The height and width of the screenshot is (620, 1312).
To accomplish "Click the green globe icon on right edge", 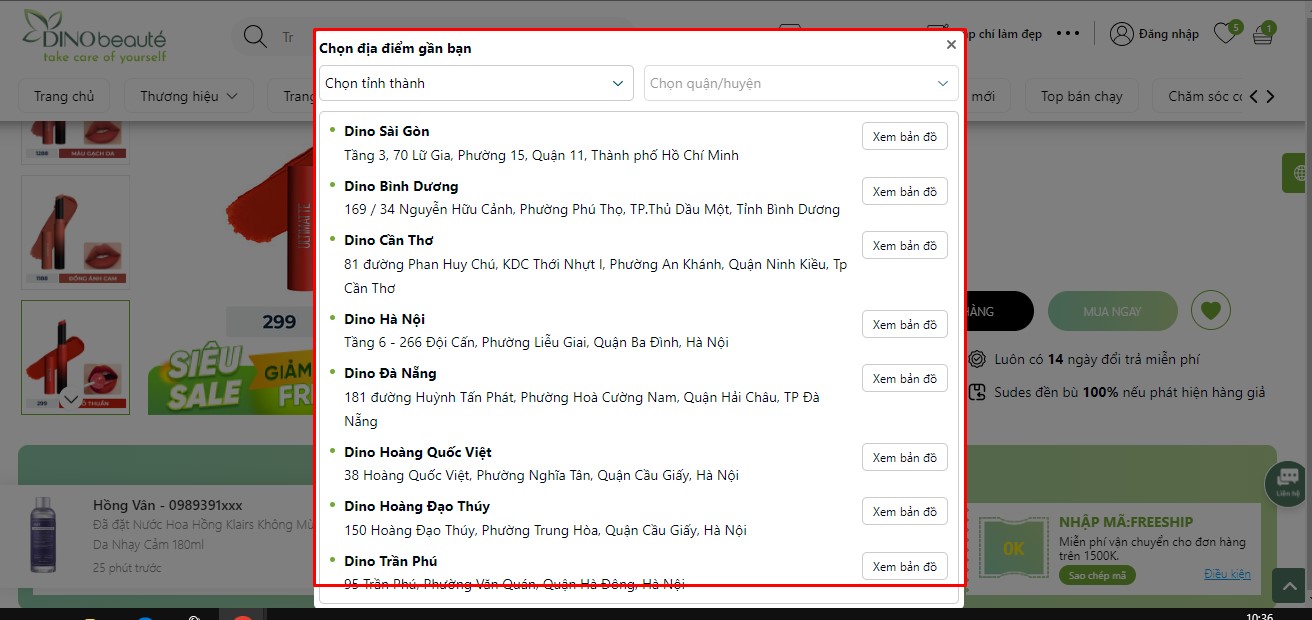I will click(1295, 172).
